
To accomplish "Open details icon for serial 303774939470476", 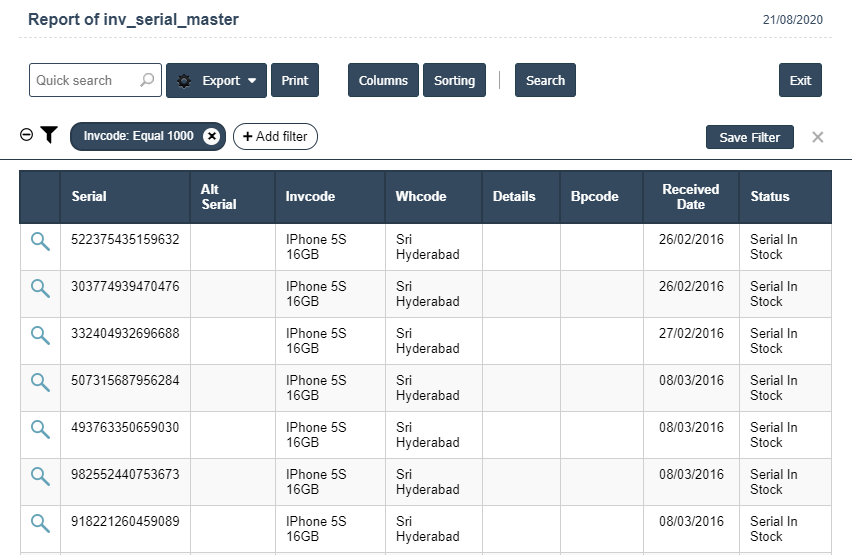I will 40,288.
